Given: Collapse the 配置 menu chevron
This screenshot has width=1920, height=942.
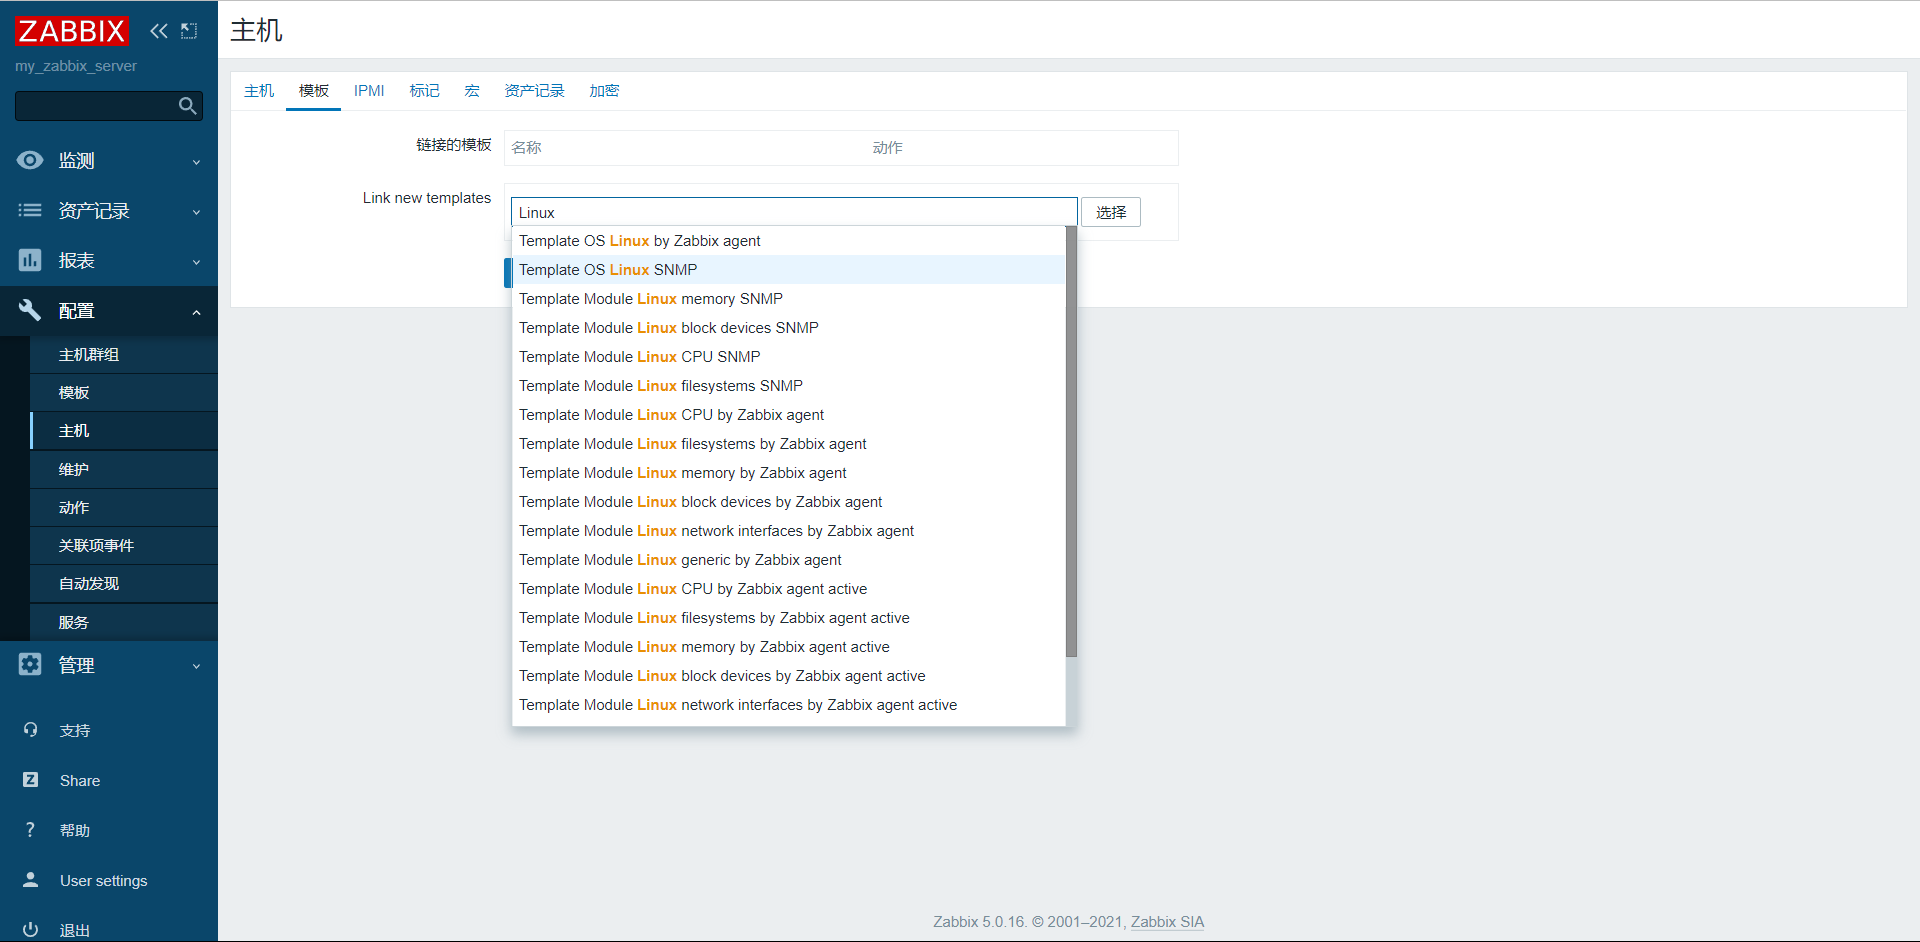Looking at the screenshot, I should [196, 312].
